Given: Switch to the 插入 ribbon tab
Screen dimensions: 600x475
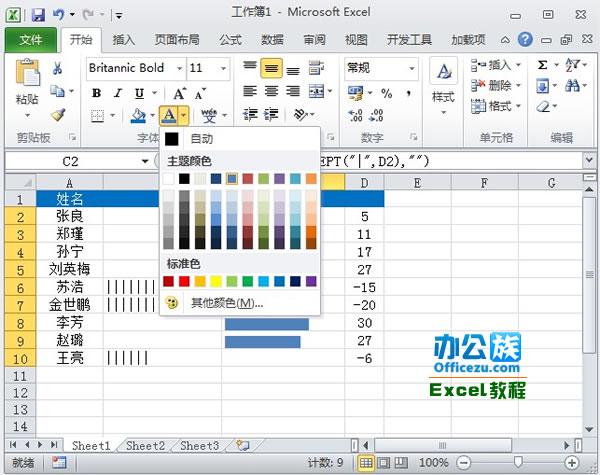Looking at the screenshot, I should point(123,40).
